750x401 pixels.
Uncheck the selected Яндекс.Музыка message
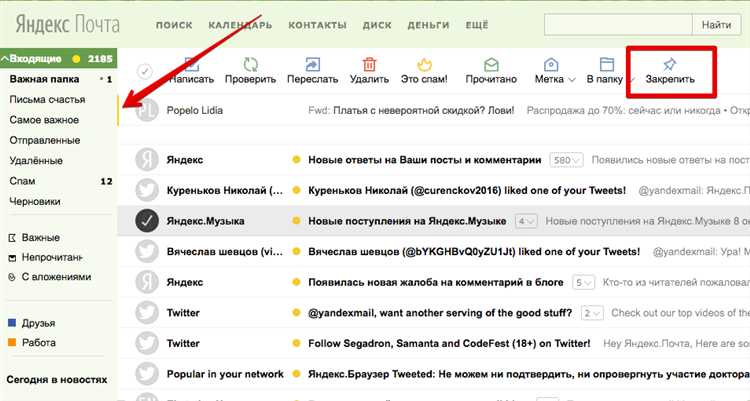[147, 221]
